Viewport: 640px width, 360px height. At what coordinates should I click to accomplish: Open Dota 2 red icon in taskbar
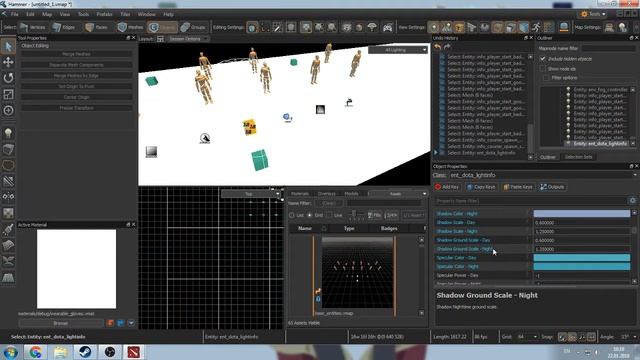[x=133, y=352]
